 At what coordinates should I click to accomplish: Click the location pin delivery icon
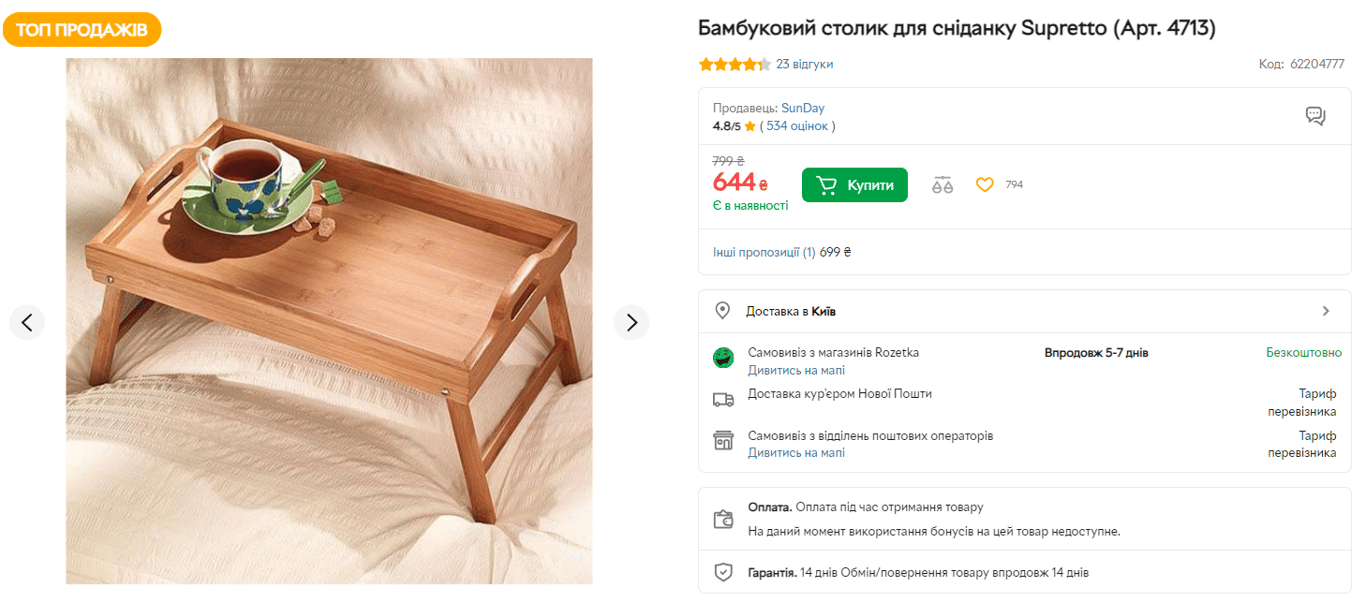723,311
